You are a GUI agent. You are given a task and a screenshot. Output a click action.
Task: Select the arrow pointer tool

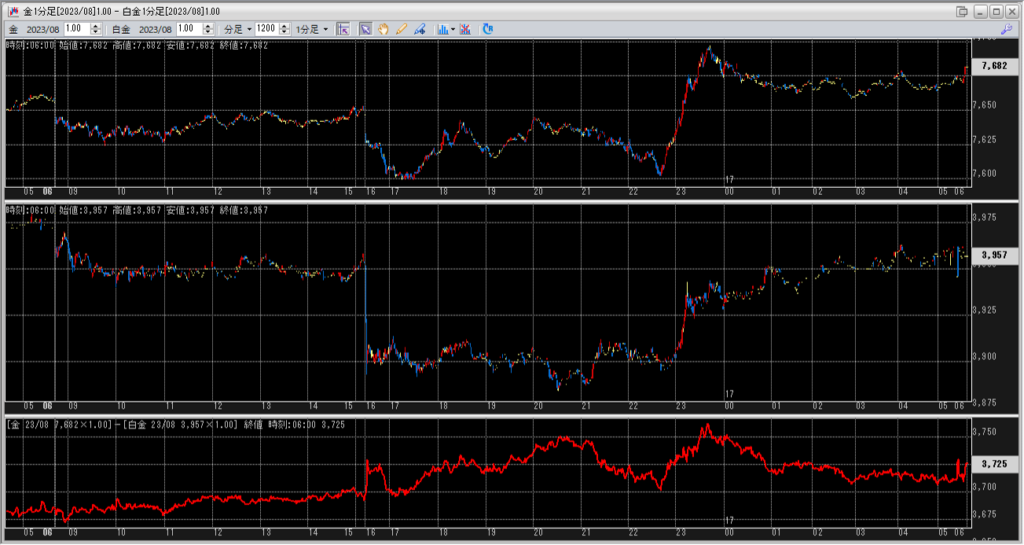tap(365, 29)
